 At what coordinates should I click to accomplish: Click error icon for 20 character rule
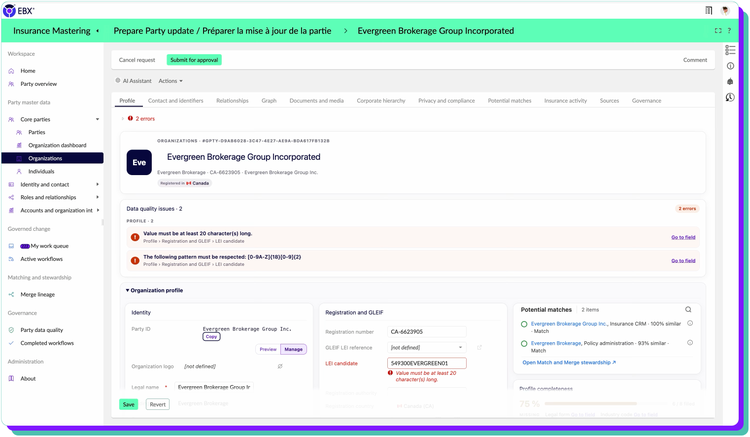[x=135, y=237]
